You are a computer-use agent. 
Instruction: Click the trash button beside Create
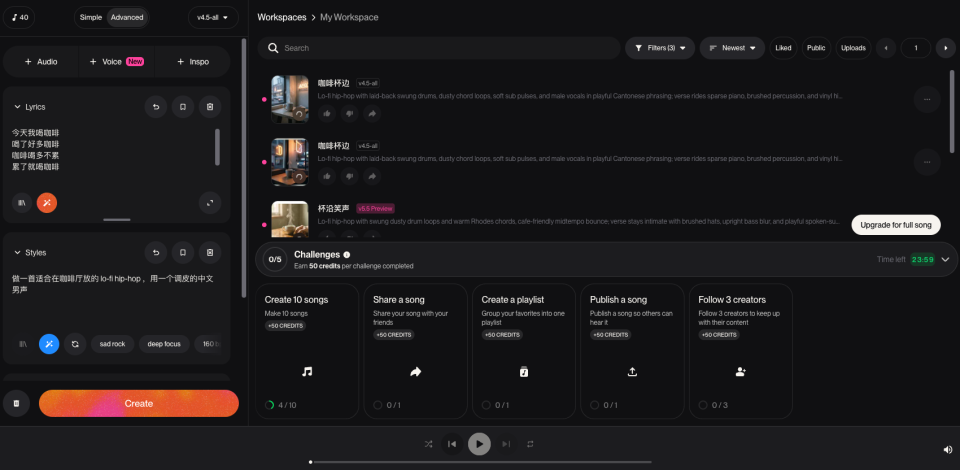pos(17,403)
